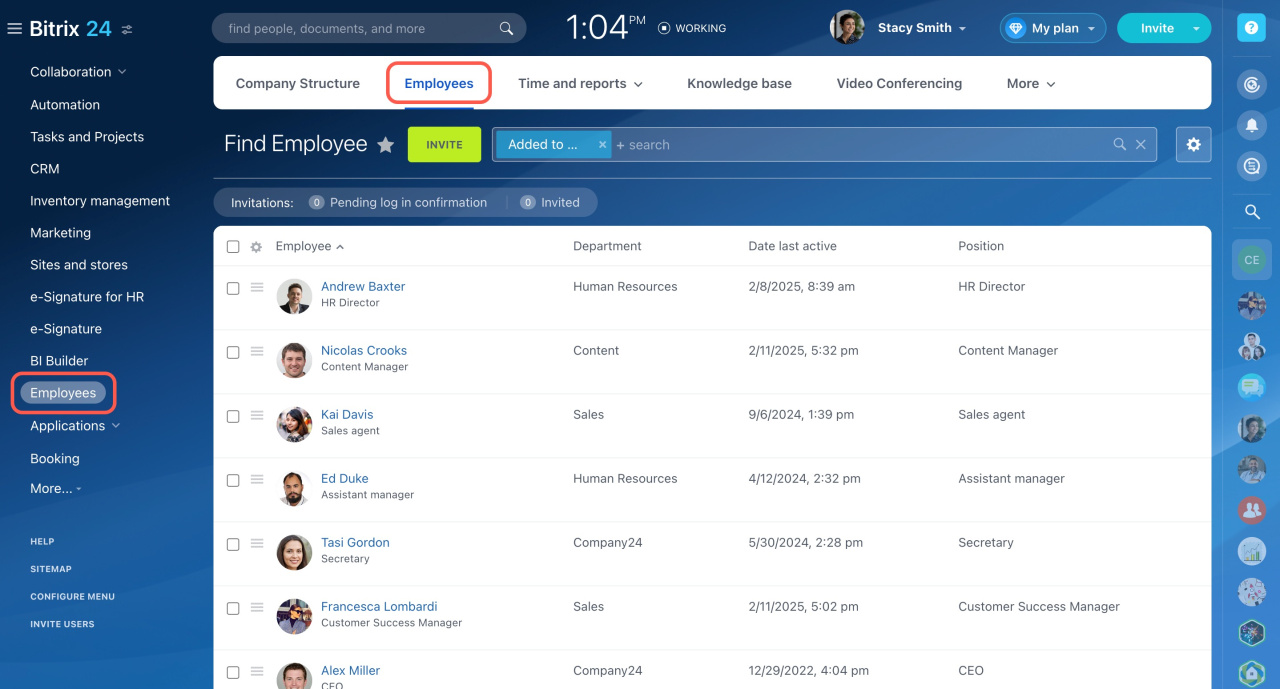The height and width of the screenshot is (689, 1280).
Task: Open row actions menu for Tasi Gordon
Action: pos(257,544)
